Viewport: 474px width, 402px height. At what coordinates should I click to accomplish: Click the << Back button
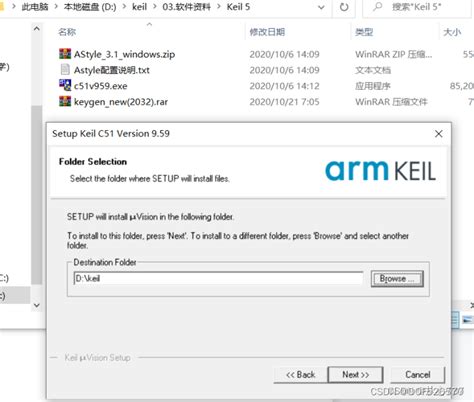(301, 375)
